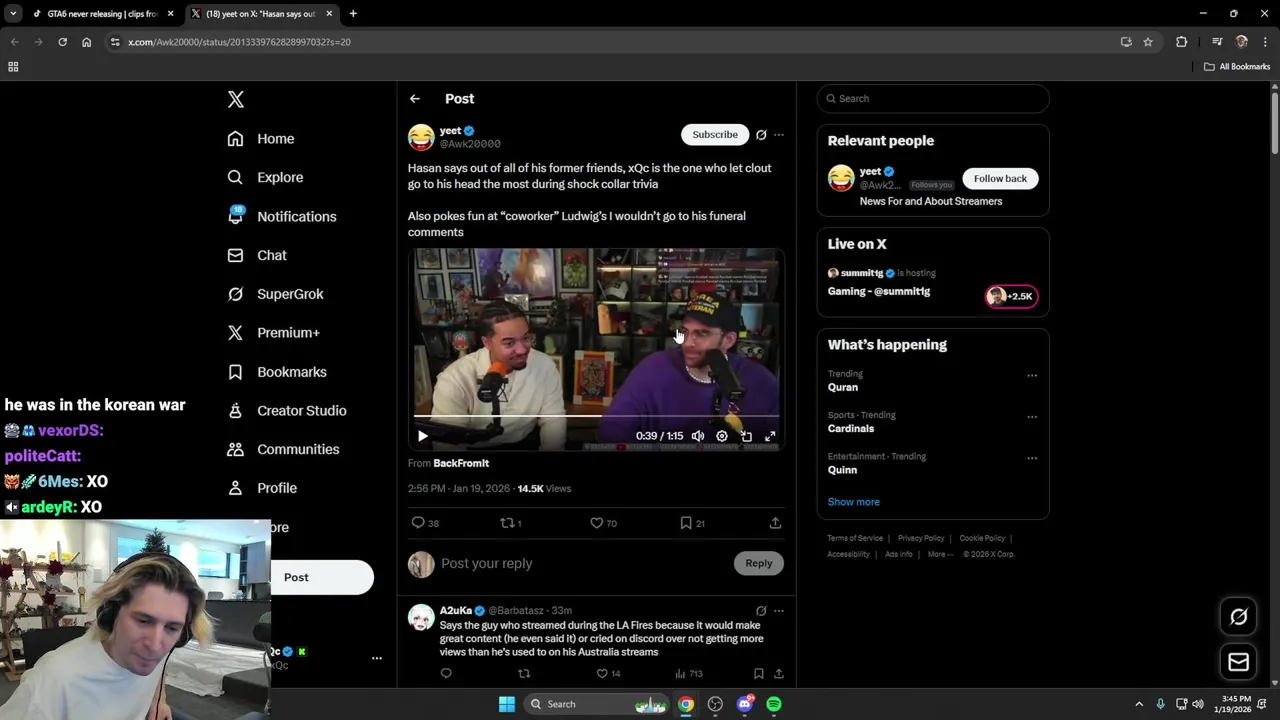Play the video in the post

click(422, 436)
